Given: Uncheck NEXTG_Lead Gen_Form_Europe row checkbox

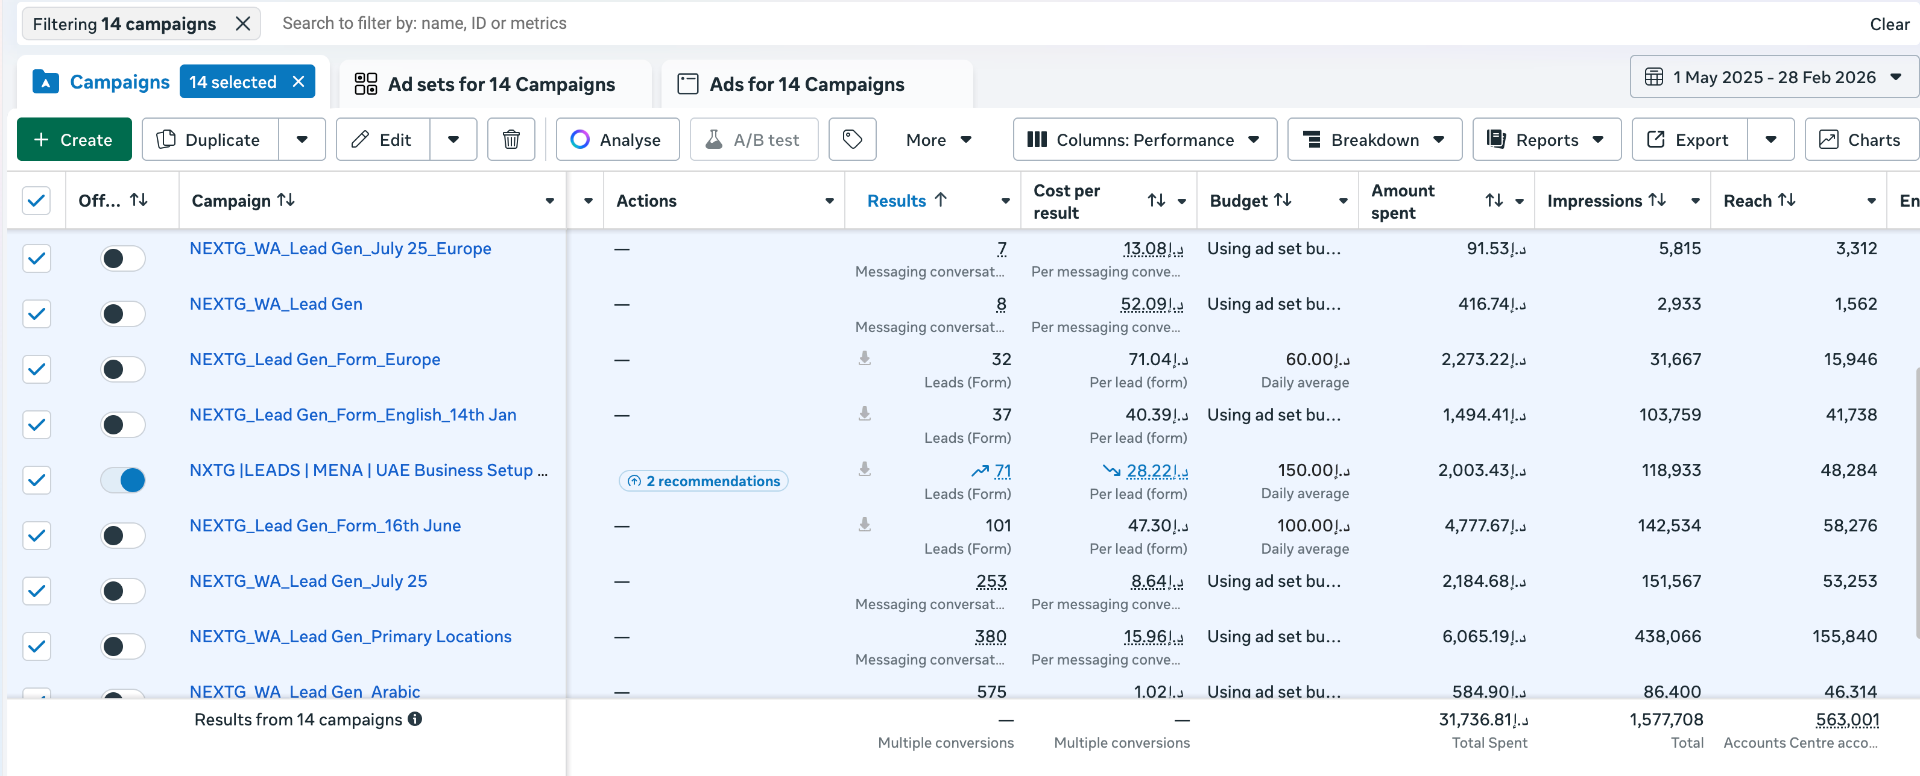Looking at the screenshot, I should click(36, 369).
